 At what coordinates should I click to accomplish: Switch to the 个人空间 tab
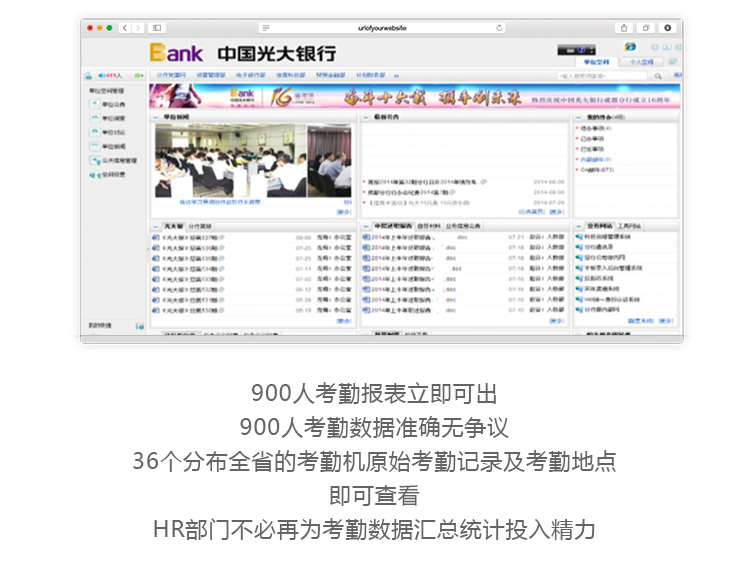point(641,62)
